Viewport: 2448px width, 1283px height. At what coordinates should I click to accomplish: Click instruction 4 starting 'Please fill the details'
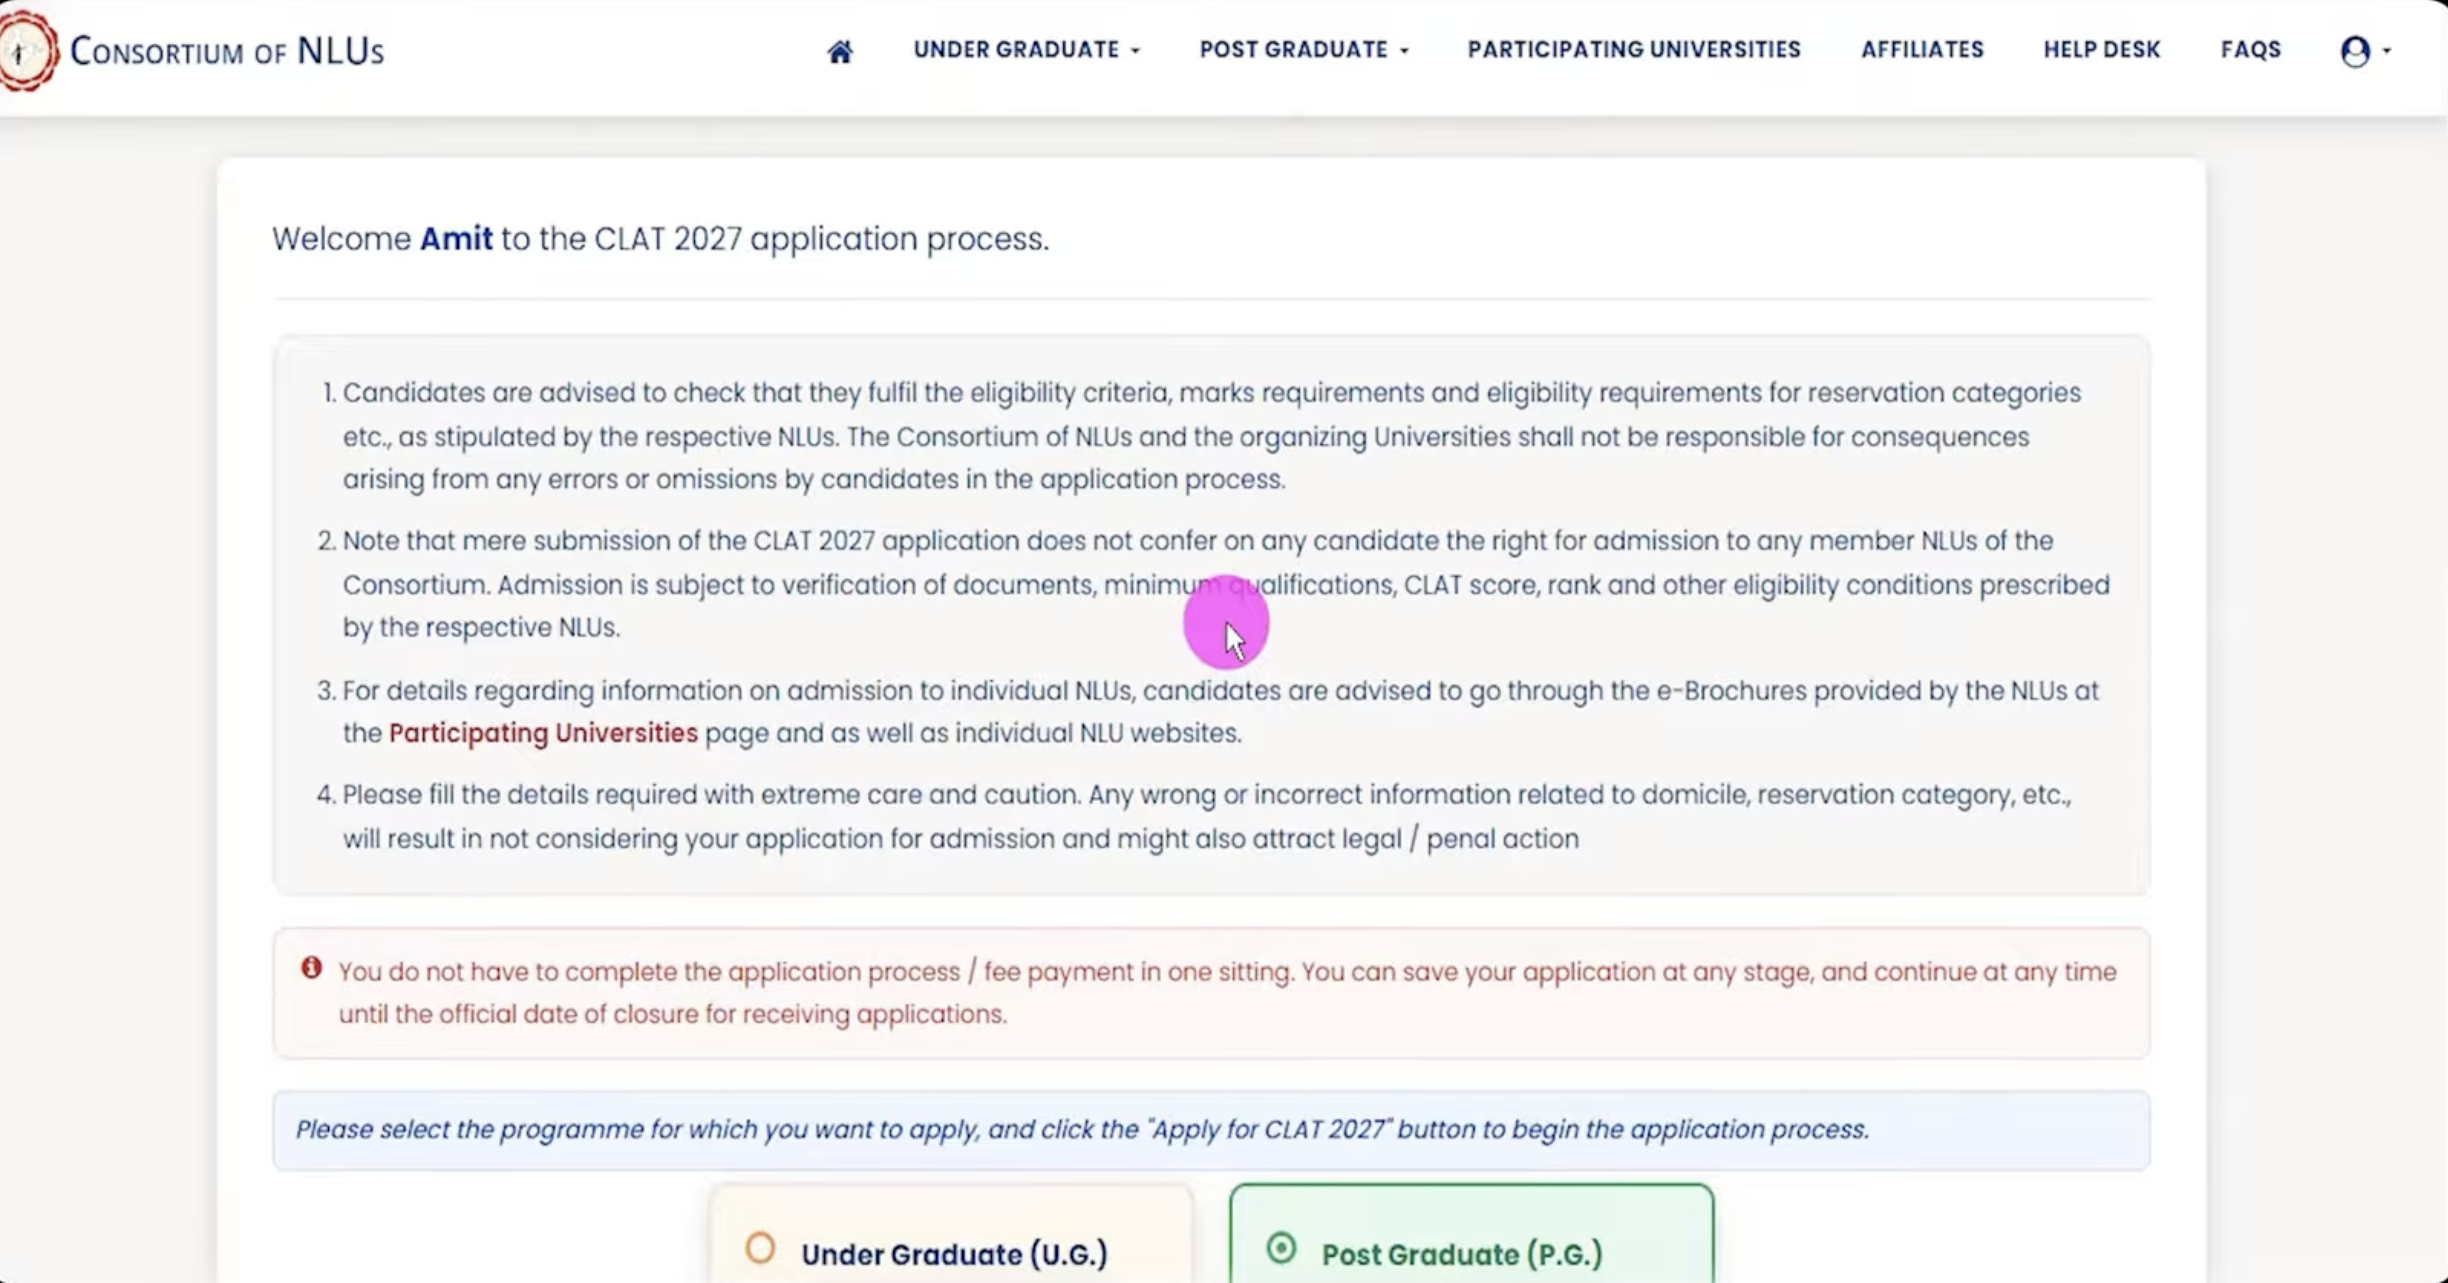point(1207,816)
